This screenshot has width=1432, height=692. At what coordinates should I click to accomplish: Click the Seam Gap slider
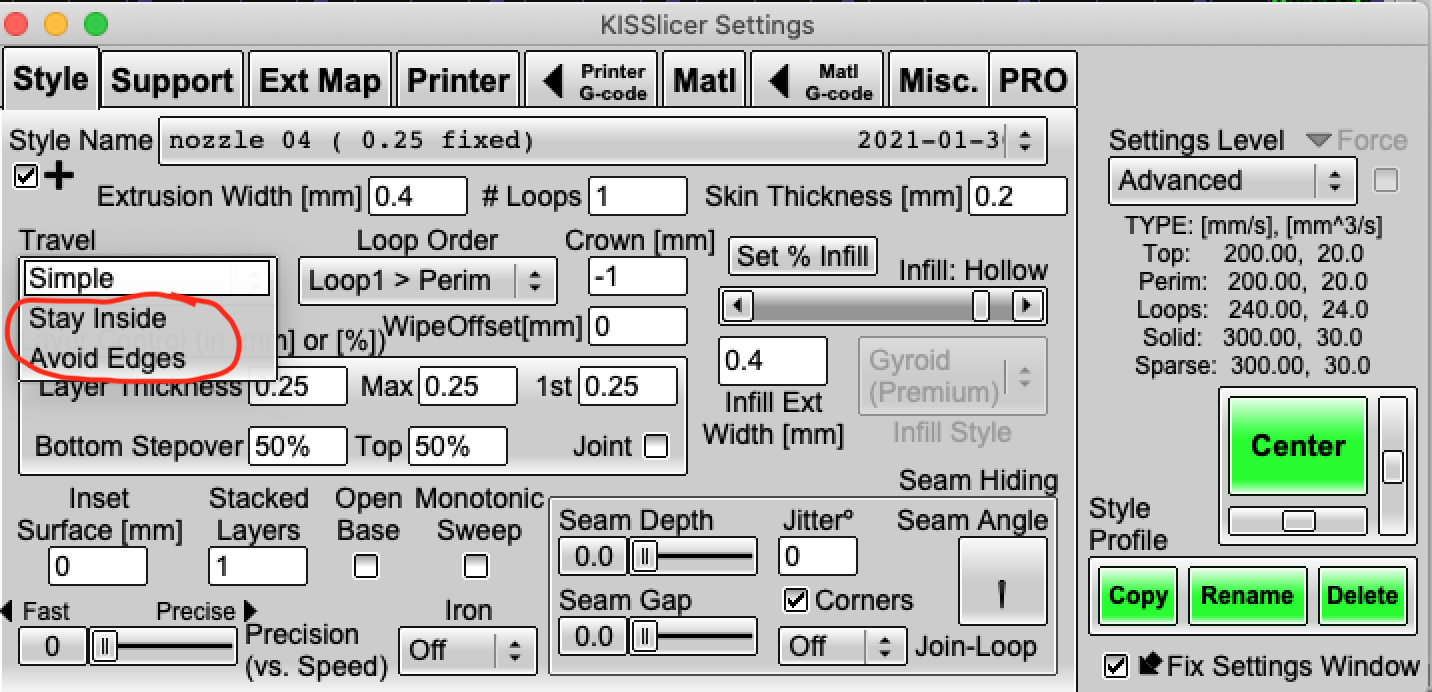click(694, 635)
